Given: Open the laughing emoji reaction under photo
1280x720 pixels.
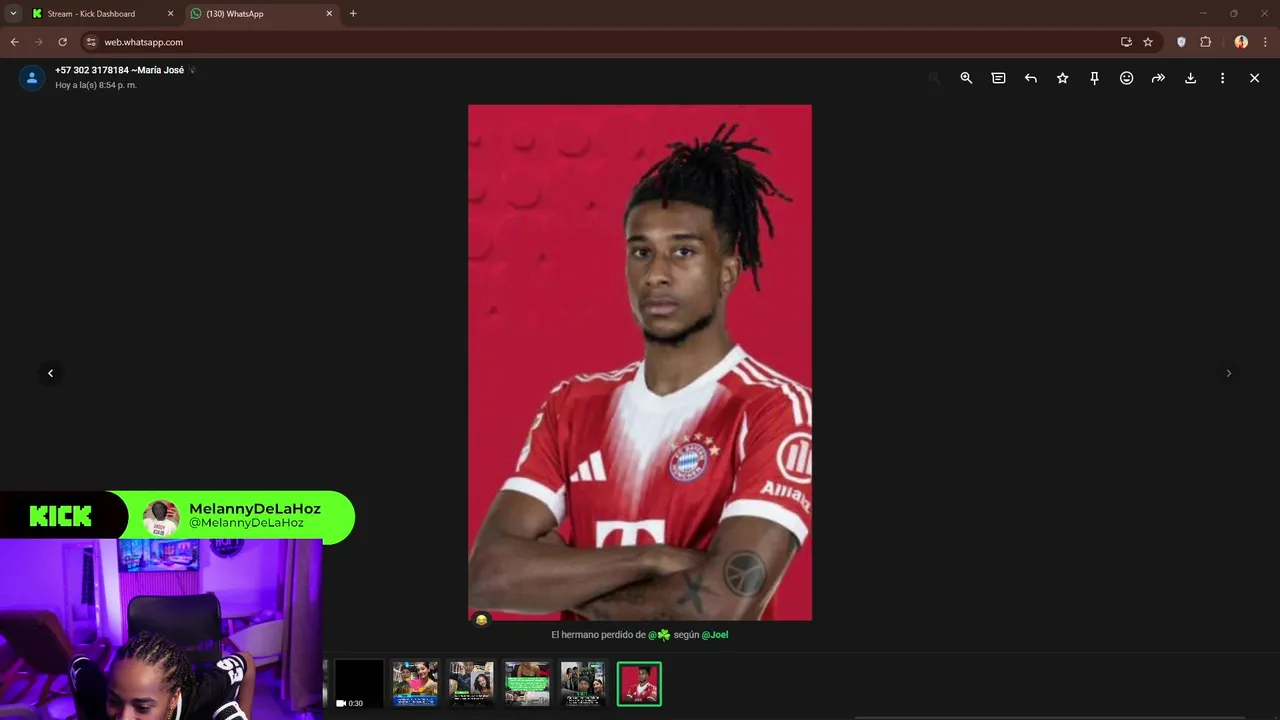Looking at the screenshot, I should pos(481,620).
